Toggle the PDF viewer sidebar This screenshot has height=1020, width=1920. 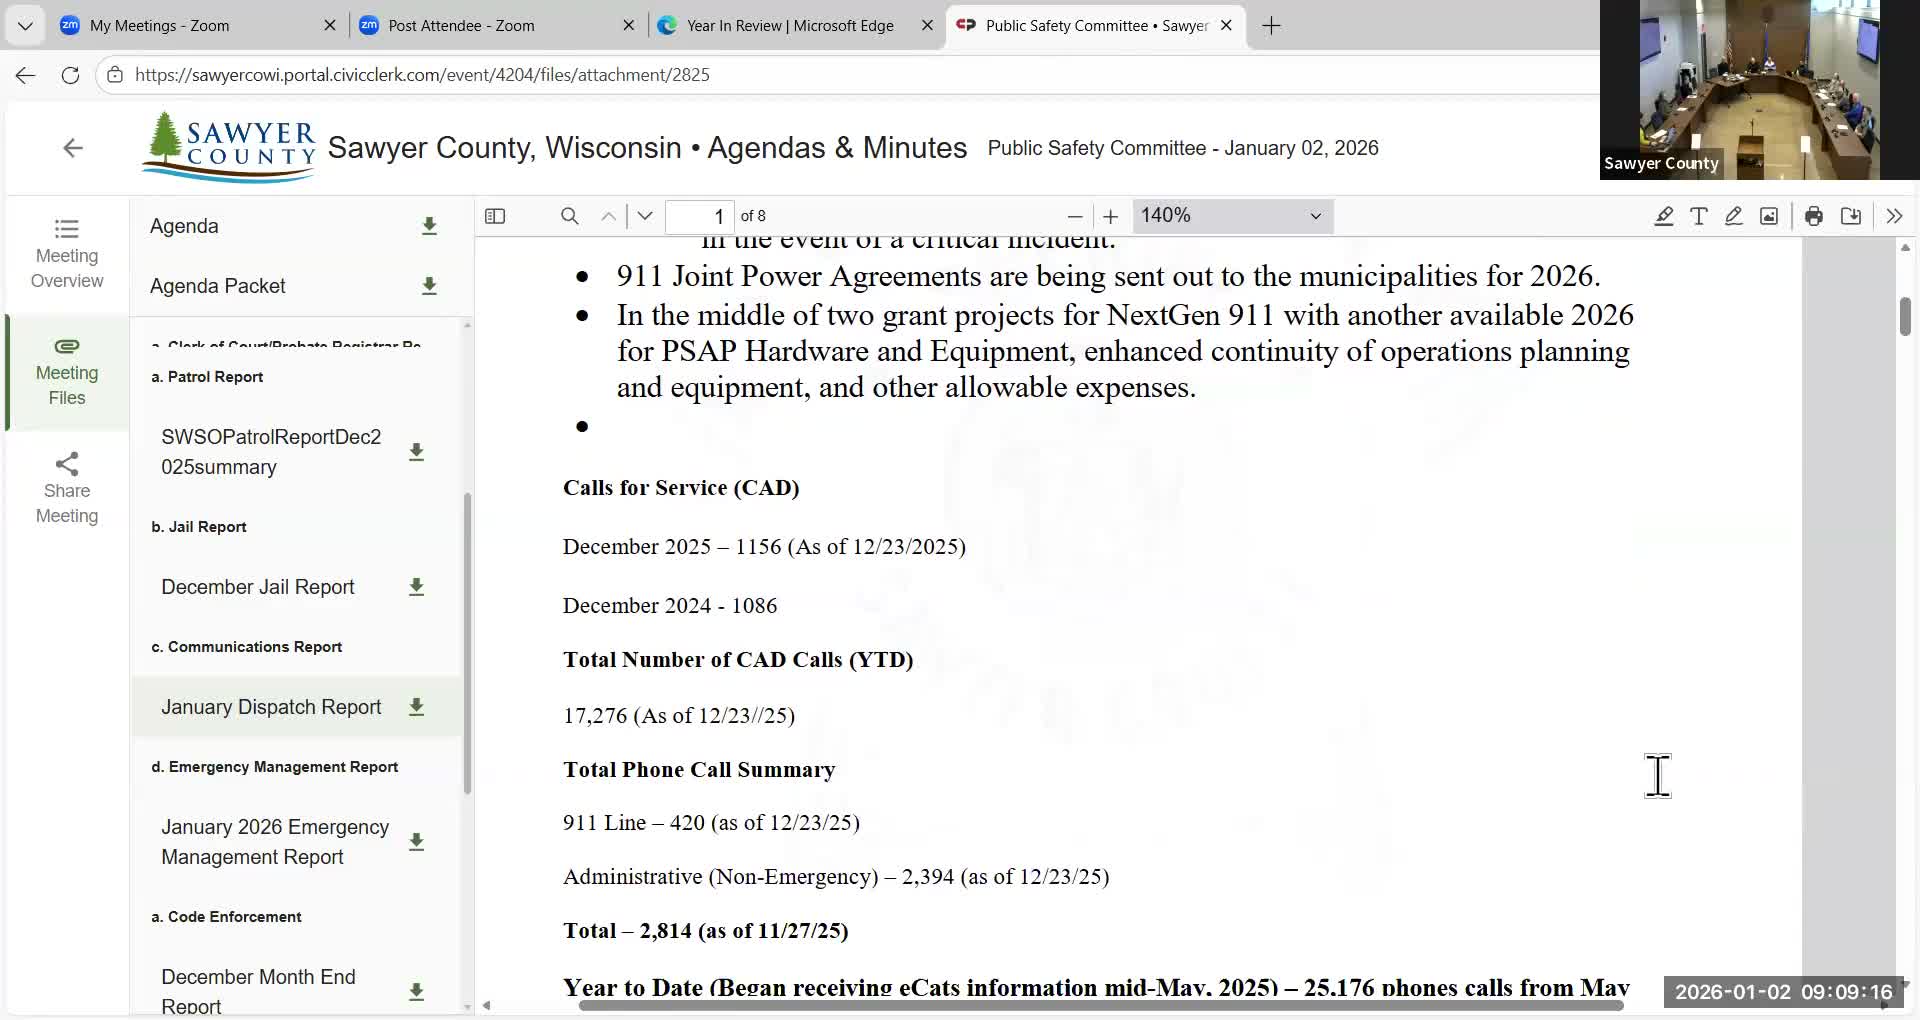495,216
